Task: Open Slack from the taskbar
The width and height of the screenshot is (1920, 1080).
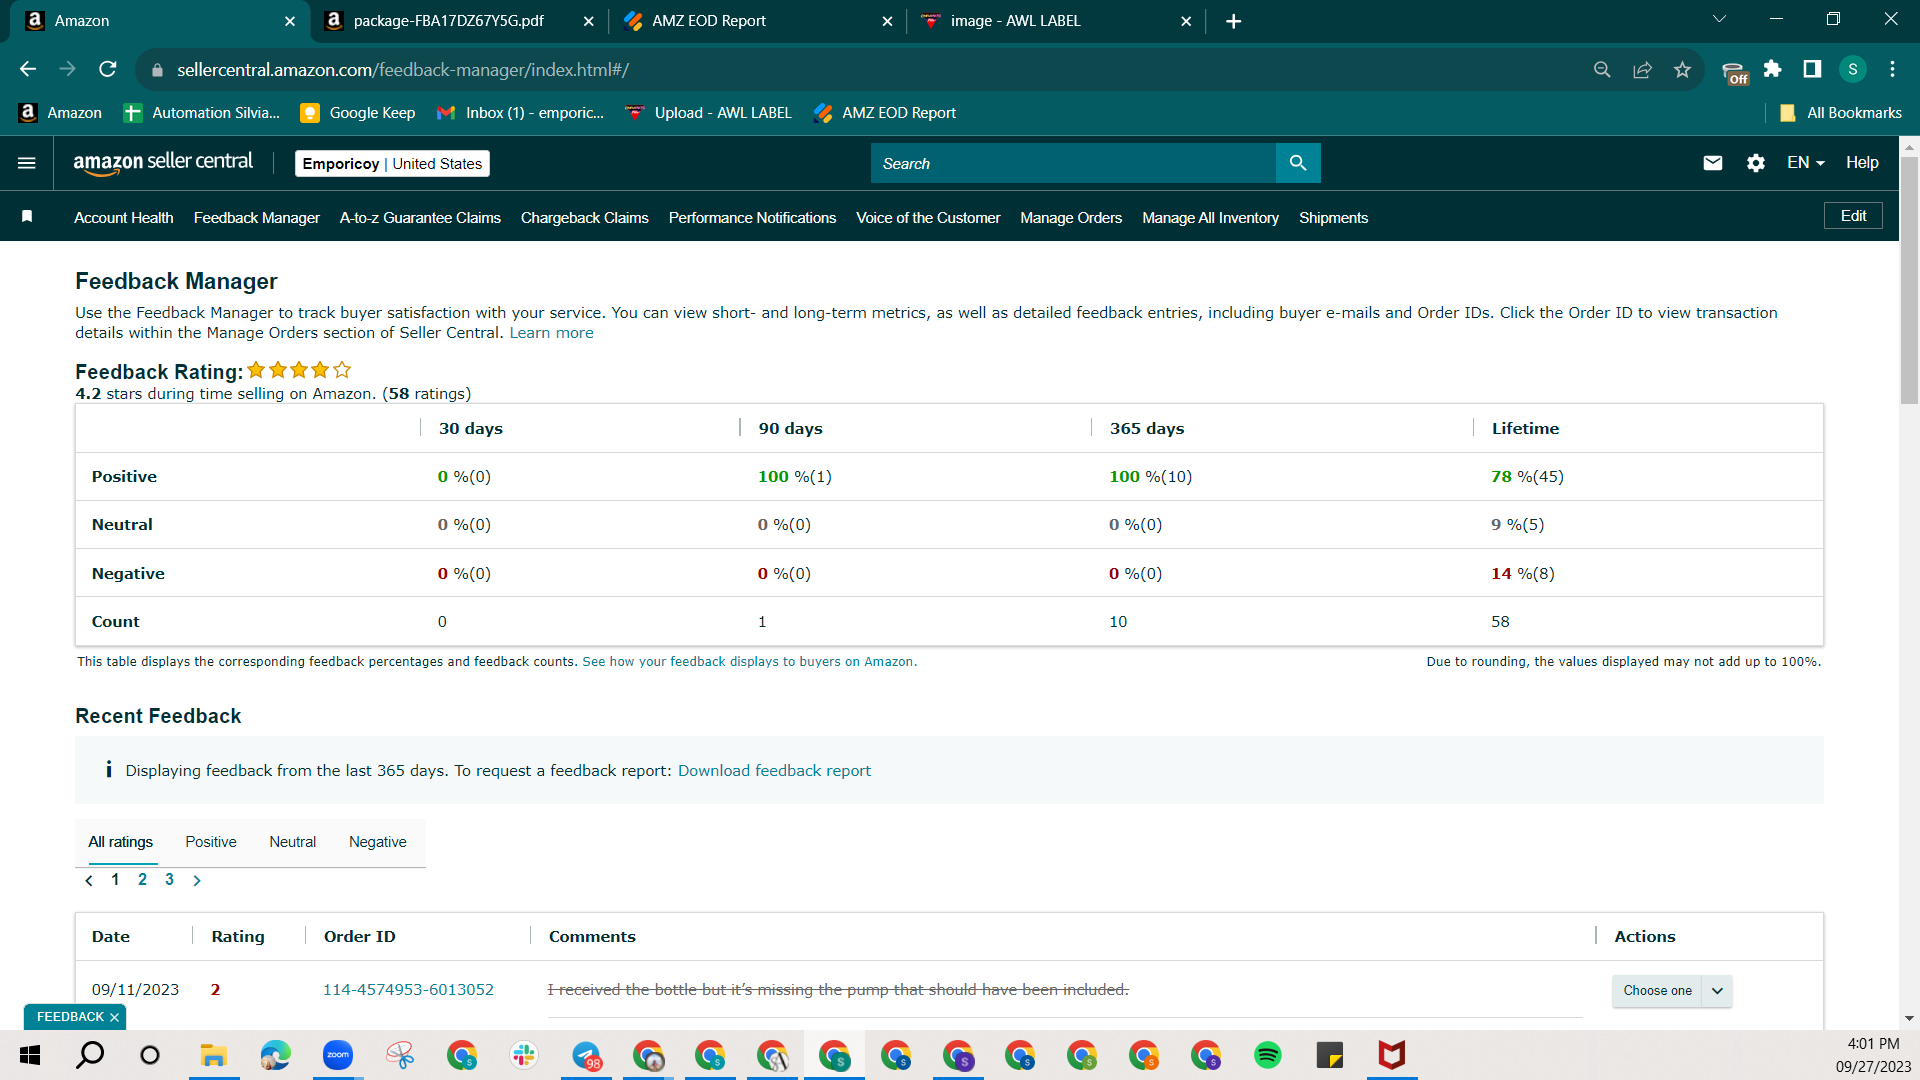Action: [x=524, y=1055]
